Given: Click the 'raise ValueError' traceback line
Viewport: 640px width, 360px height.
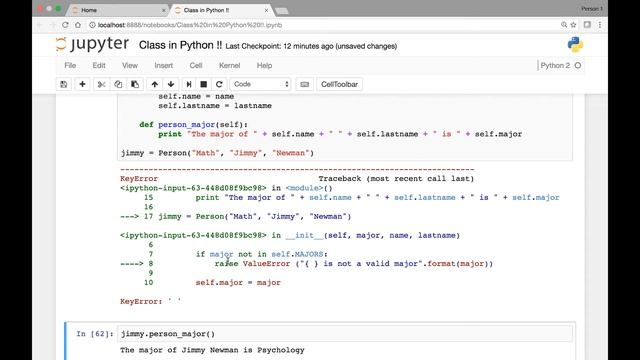Looking at the screenshot, I should pos(353,264).
